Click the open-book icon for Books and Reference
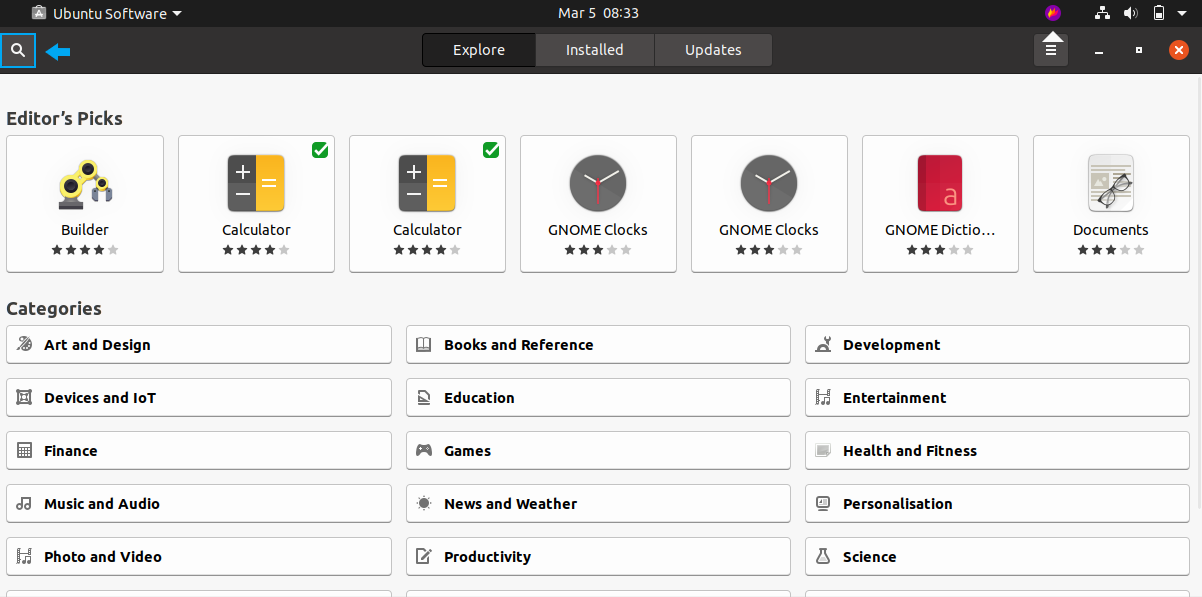 (x=424, y=345)
